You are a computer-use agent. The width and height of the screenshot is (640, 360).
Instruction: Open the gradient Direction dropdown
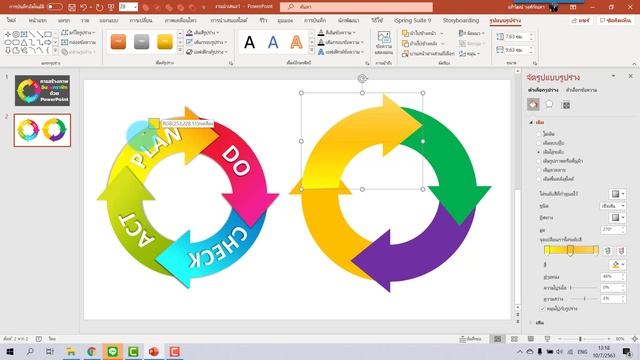click(x=617, y=218)
